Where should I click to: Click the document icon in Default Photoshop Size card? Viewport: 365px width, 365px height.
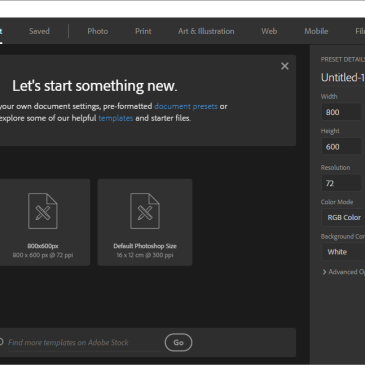pyautogui.click(x=145, y=211)
